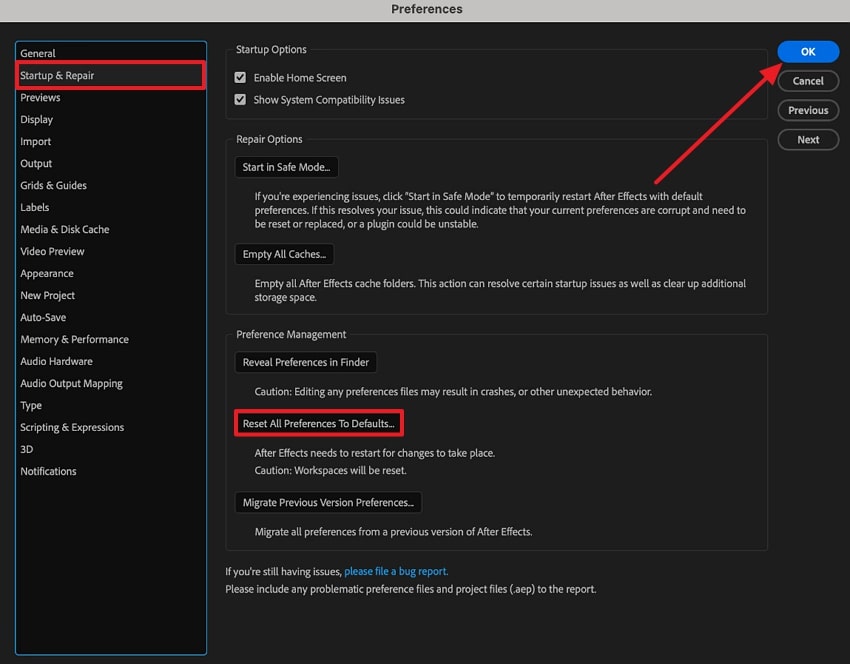Open the 'please file a bug report' link
Screen dimensions: 850x664
(x=396, y=571)
